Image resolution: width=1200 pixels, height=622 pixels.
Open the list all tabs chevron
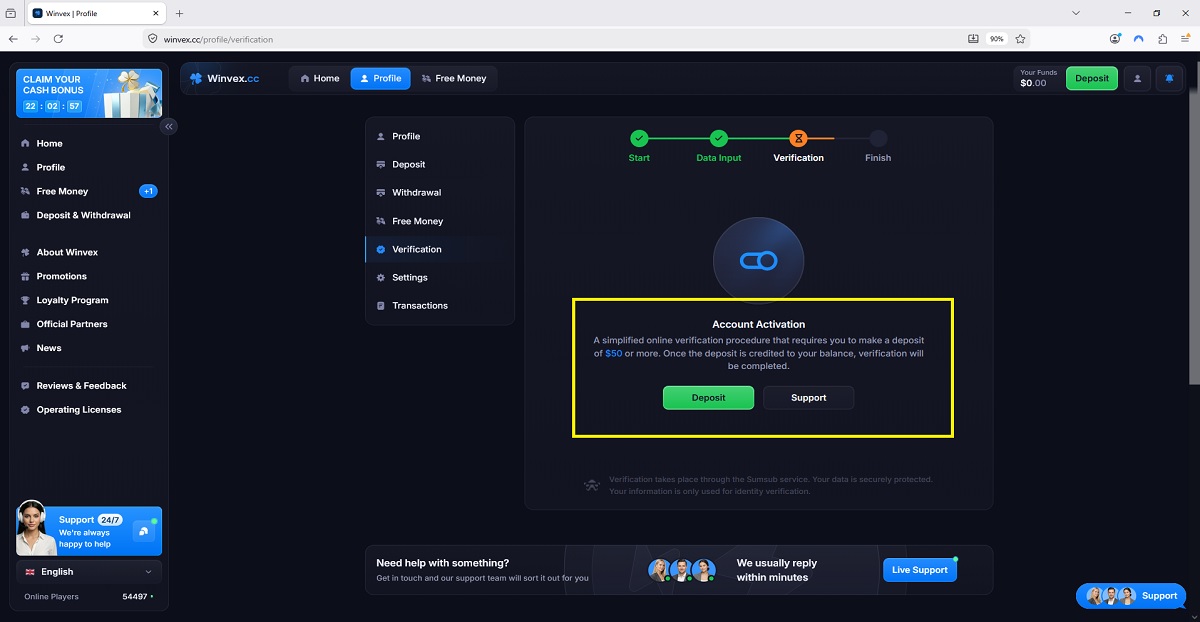tap(1076, 13)
